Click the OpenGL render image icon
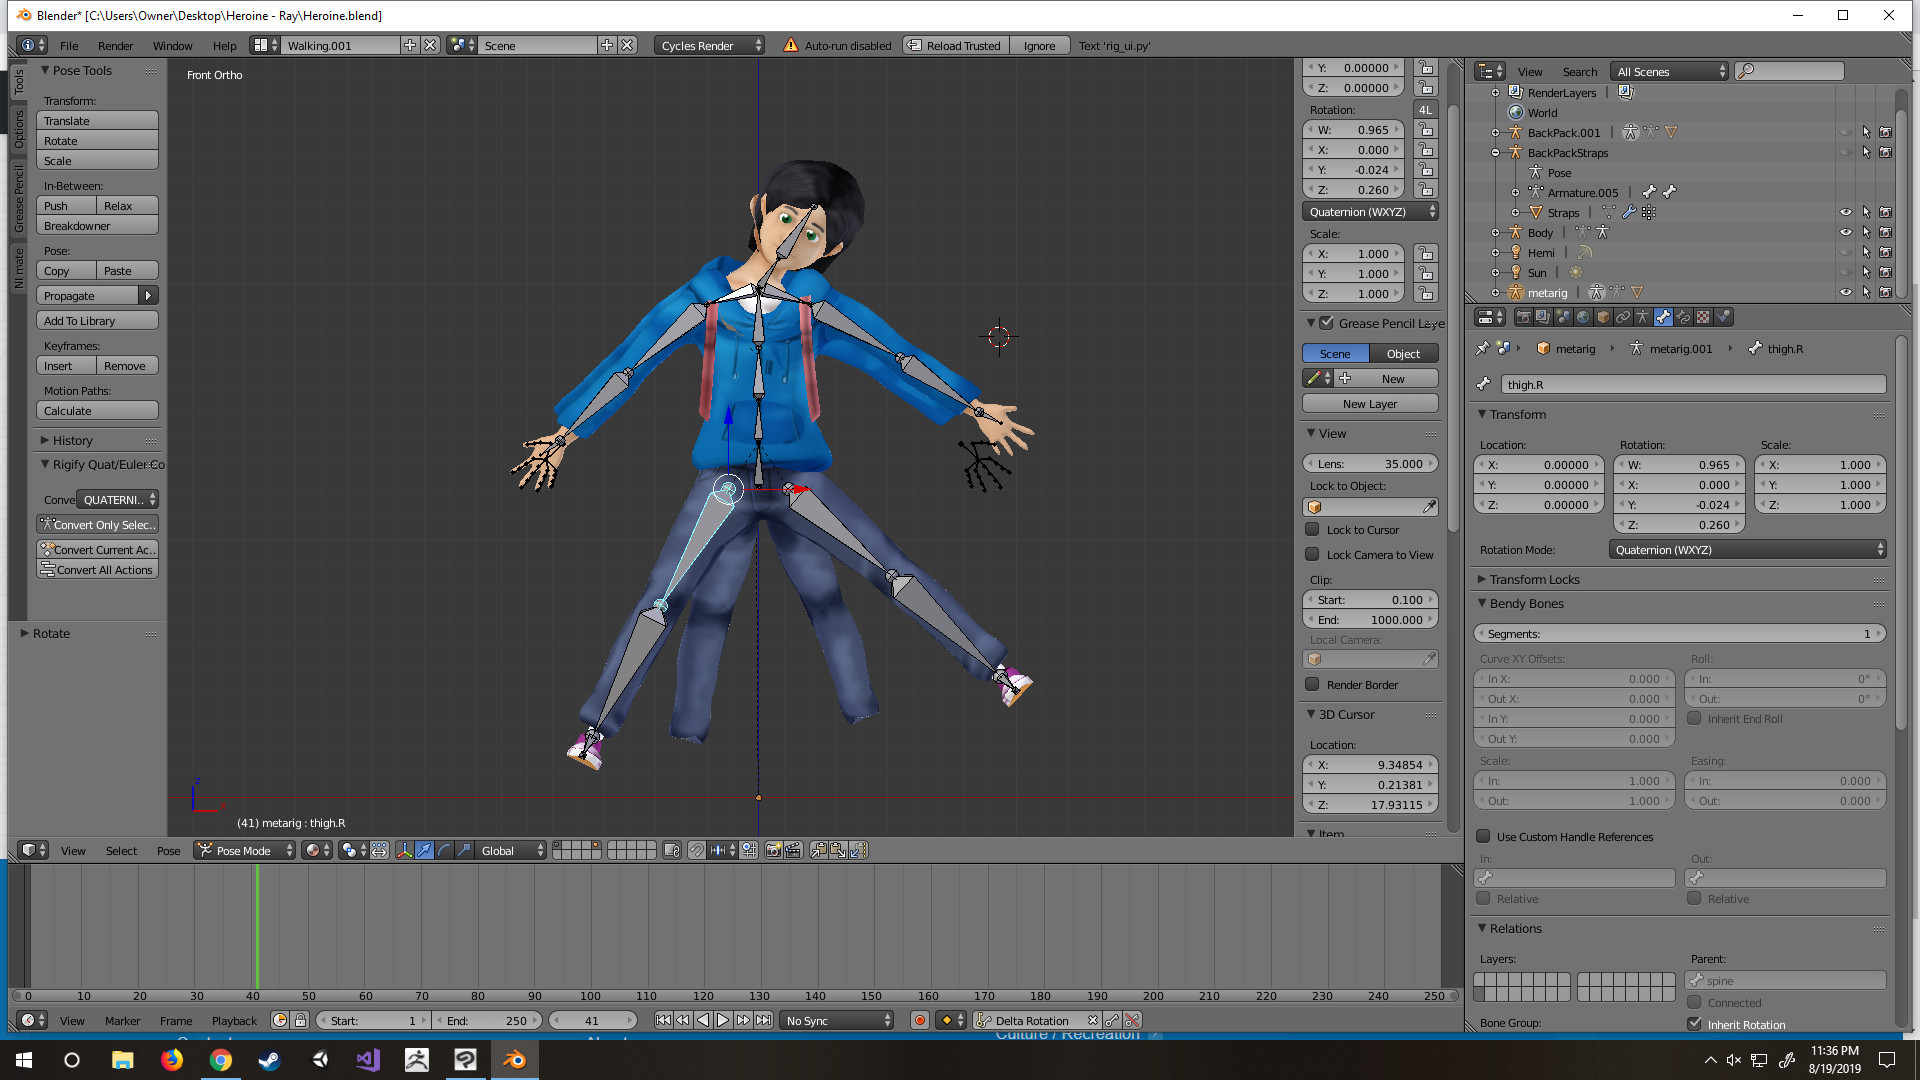 coord(773,851)
